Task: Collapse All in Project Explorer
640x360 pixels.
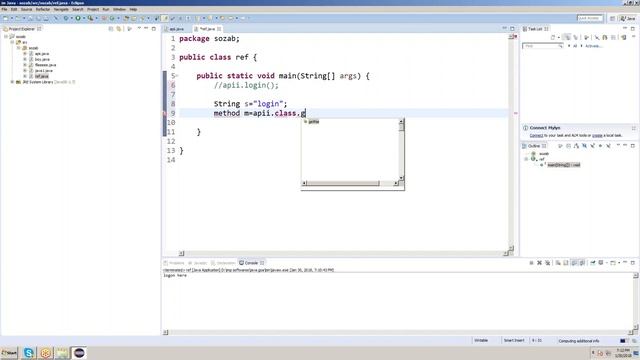Action: [111, 29]
